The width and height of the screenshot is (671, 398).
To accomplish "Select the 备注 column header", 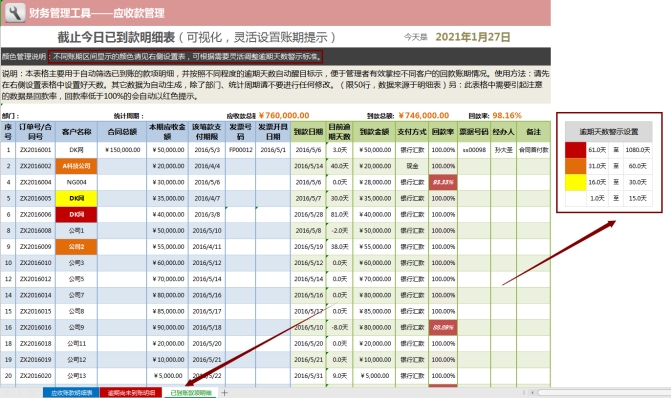I will pyautogui.click(x=533, y=132).
